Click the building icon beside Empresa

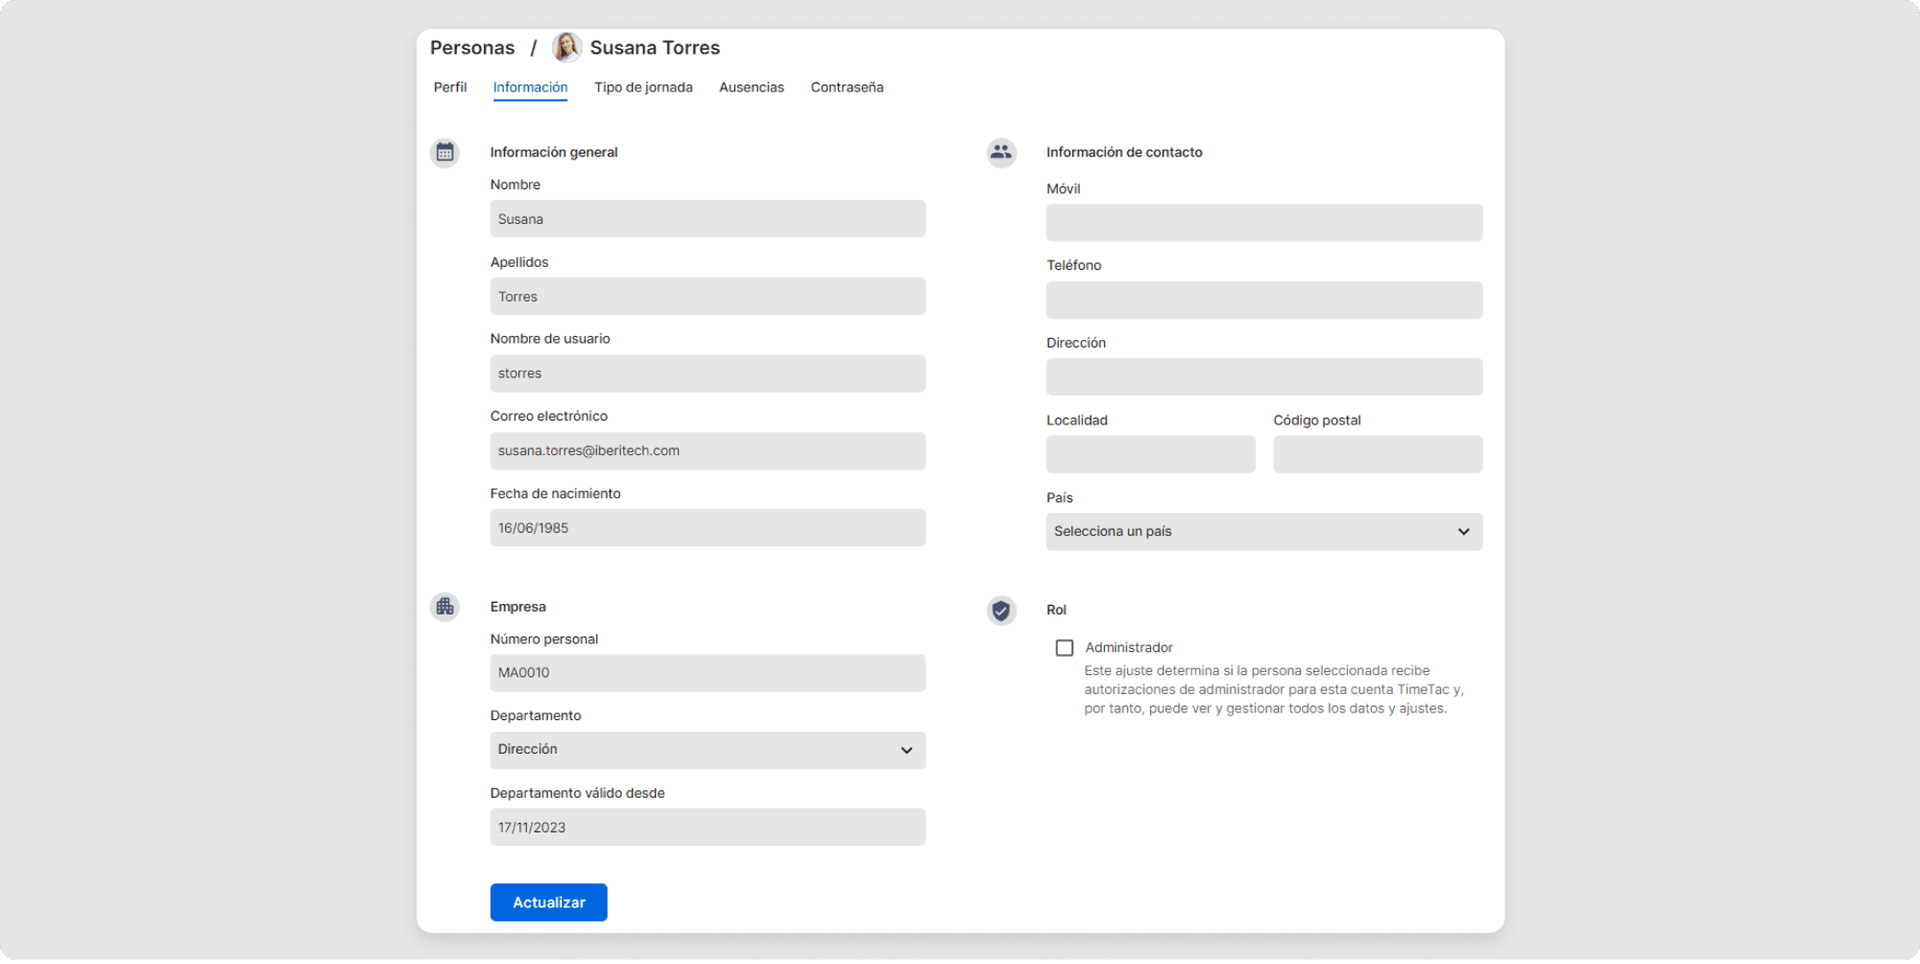pyautogui.click(x=444, y=606)
